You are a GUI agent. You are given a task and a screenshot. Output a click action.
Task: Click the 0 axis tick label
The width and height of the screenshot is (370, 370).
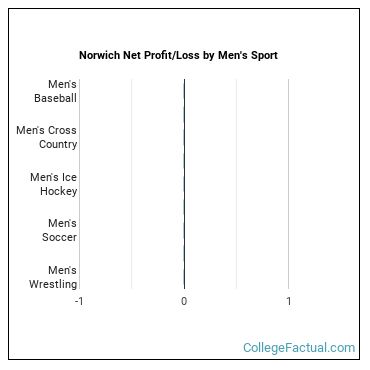[x=184, y=301]
